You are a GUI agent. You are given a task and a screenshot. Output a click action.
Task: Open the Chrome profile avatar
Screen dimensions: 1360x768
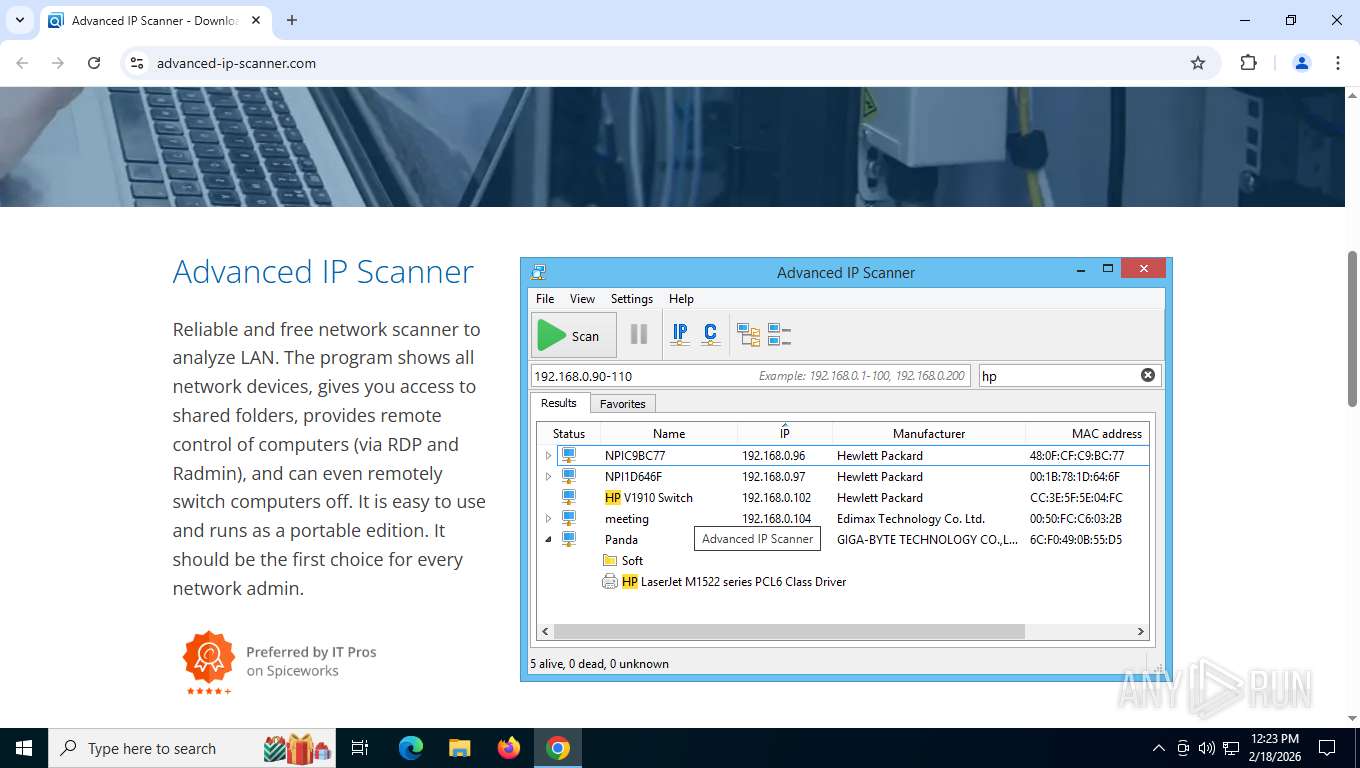1302,63
